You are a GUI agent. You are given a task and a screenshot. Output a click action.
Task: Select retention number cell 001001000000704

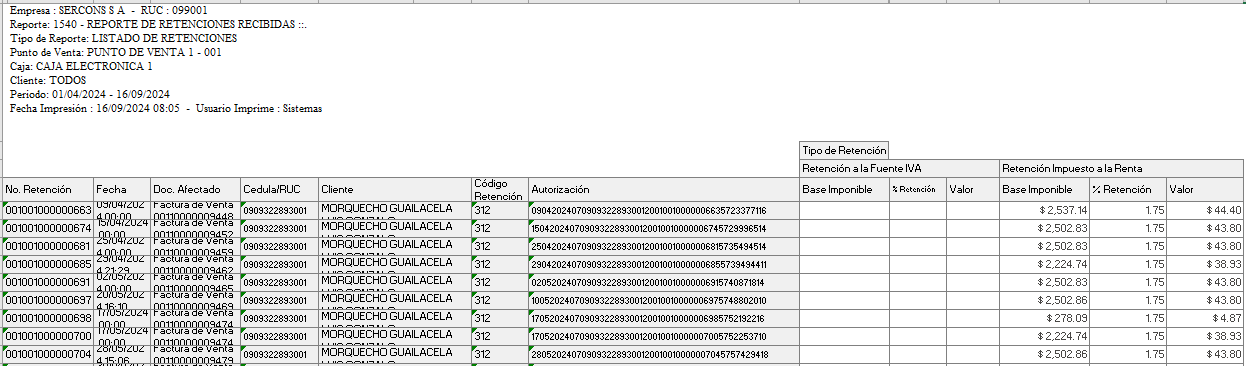tap(48, 354)
